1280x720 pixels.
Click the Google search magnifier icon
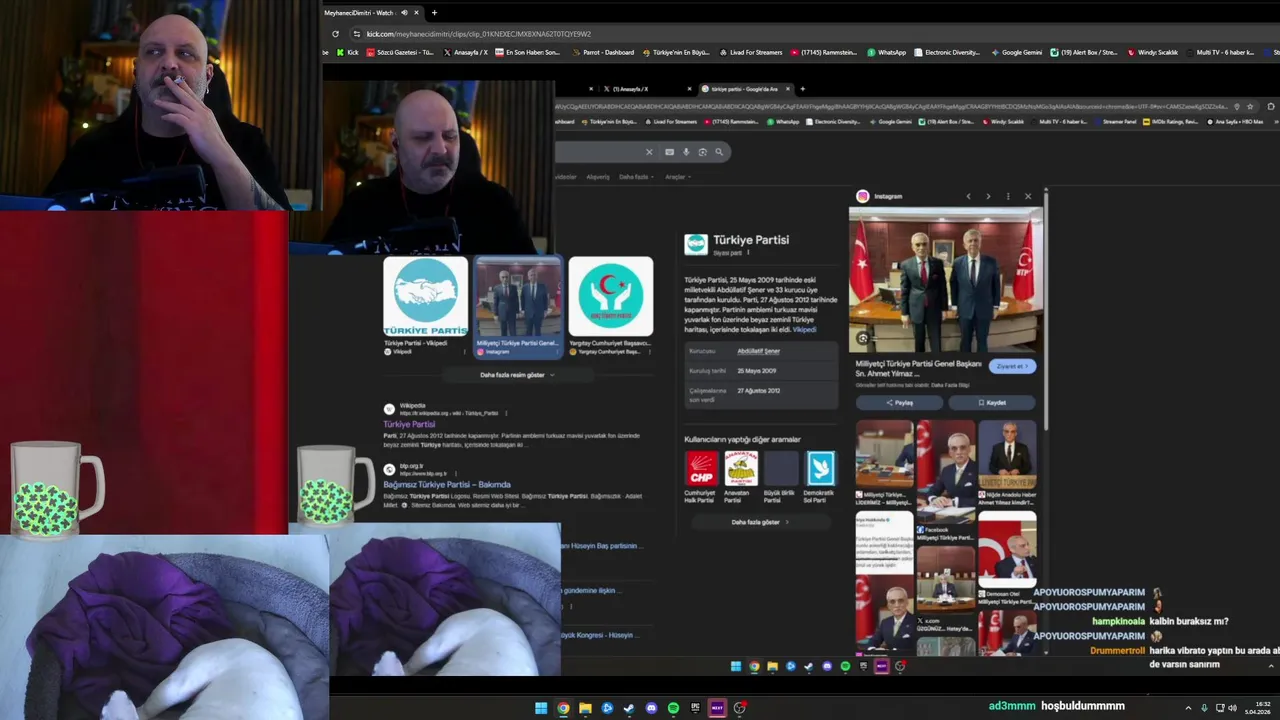(719, 152)
